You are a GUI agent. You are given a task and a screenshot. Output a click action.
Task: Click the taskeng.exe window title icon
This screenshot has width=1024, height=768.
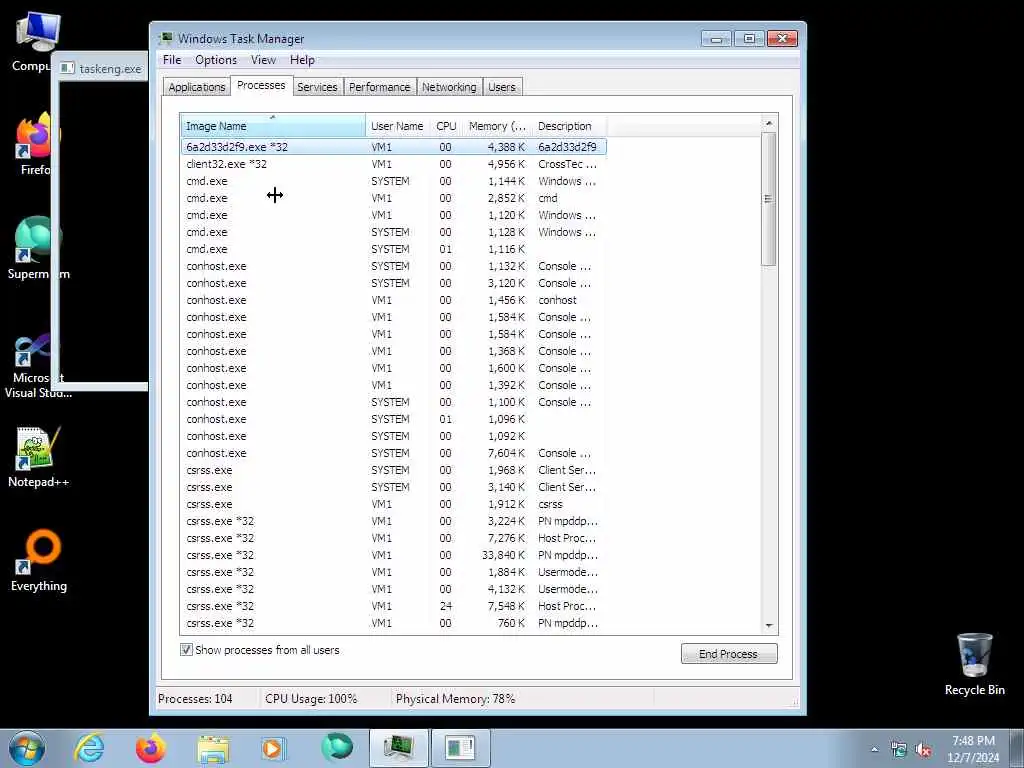pyautogui.click(x=67, y=68)
